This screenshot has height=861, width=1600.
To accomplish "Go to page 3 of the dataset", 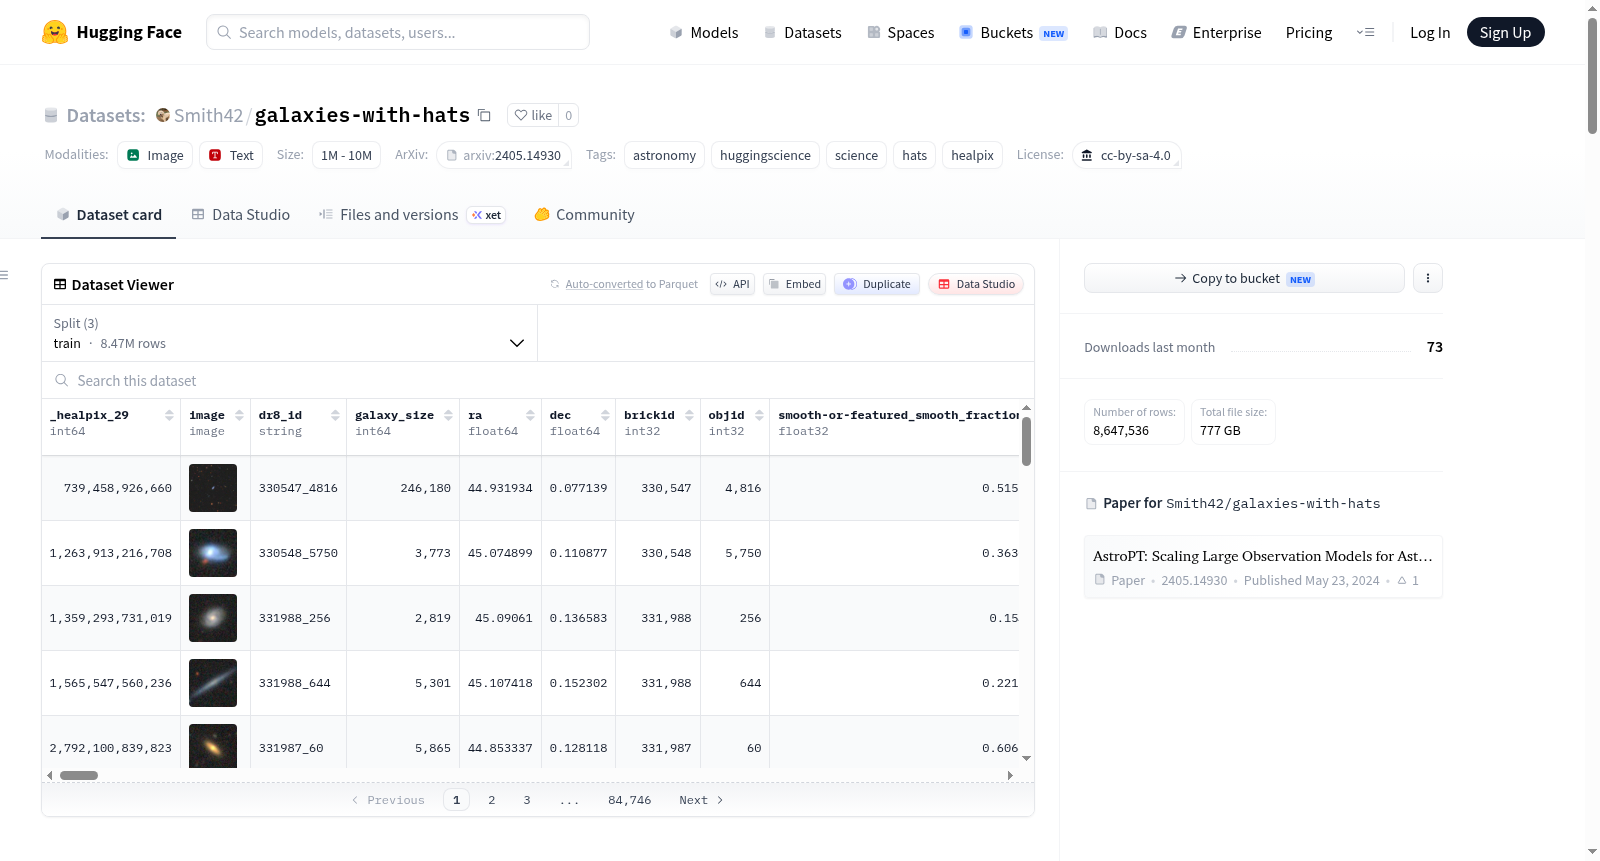I will coord(526,800).
